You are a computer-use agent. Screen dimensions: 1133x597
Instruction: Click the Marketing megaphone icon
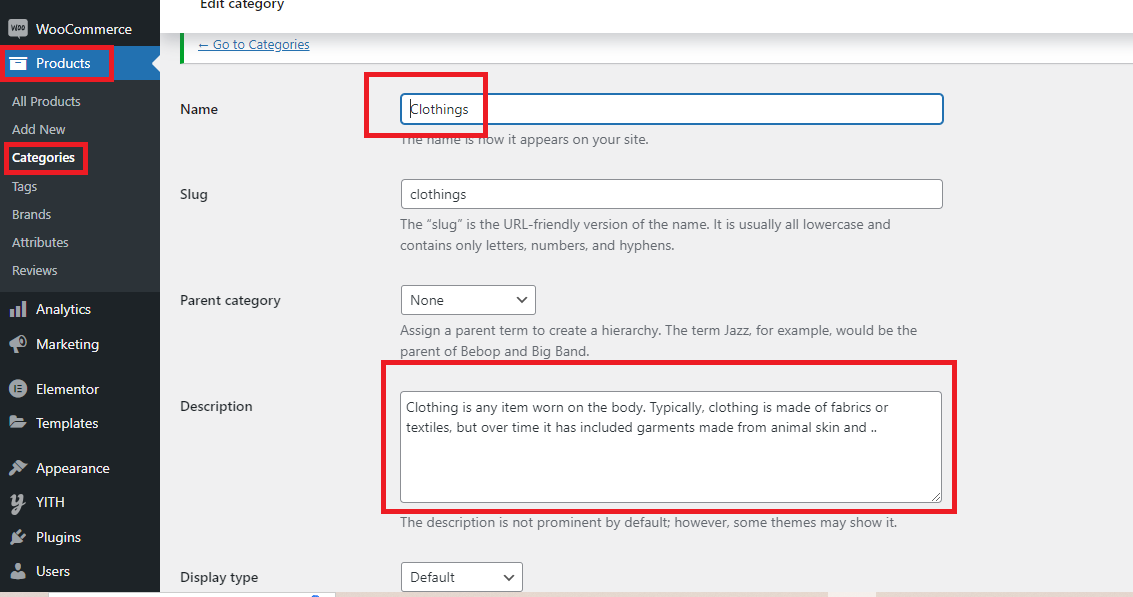pos(18,344)
